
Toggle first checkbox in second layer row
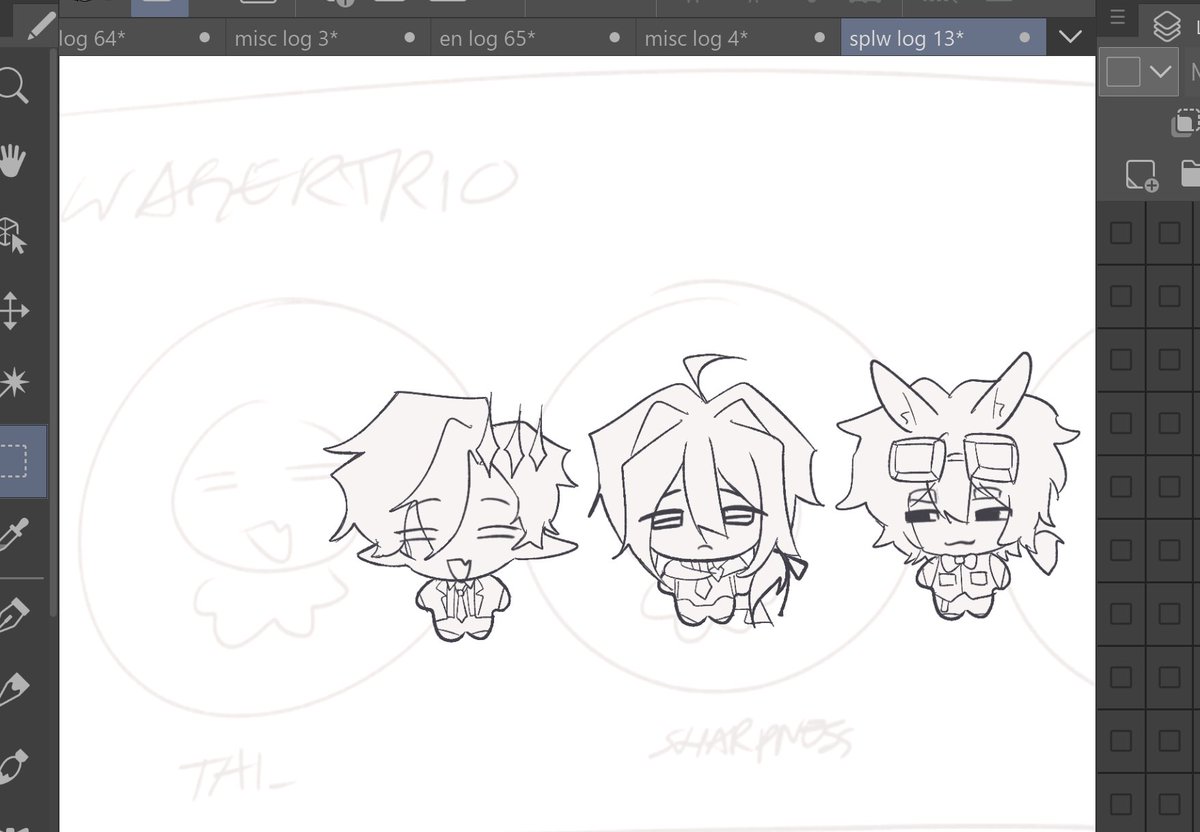tap(1121, 296)
